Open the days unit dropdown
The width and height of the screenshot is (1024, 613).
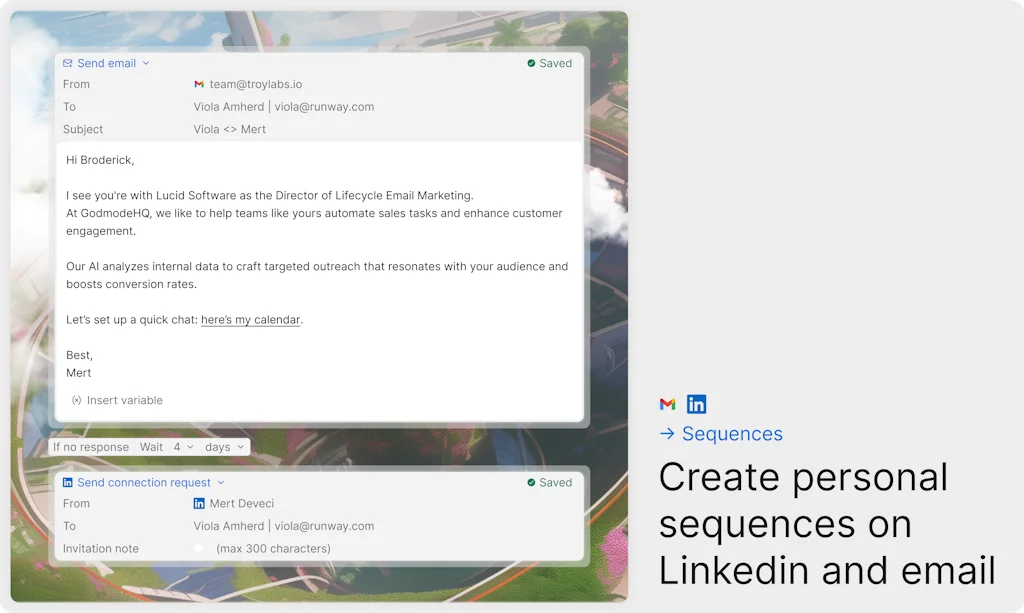(224, 447)
